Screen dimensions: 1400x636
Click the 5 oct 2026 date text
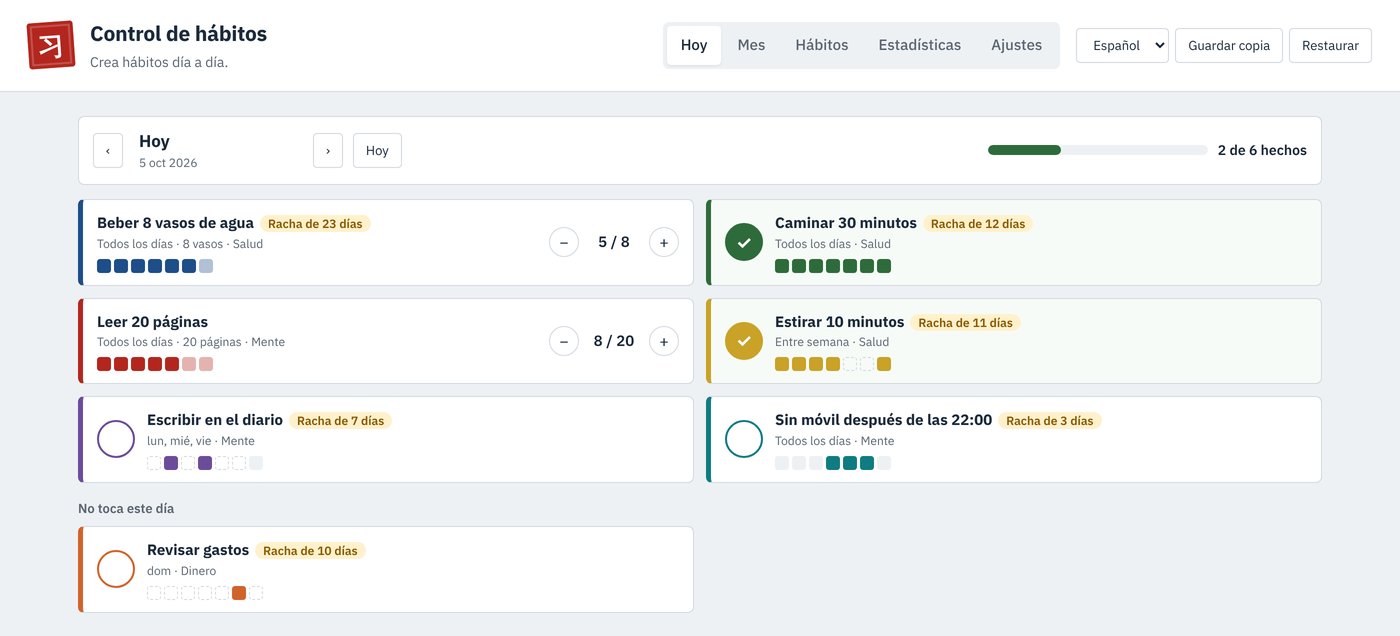[x=168, y=163]
